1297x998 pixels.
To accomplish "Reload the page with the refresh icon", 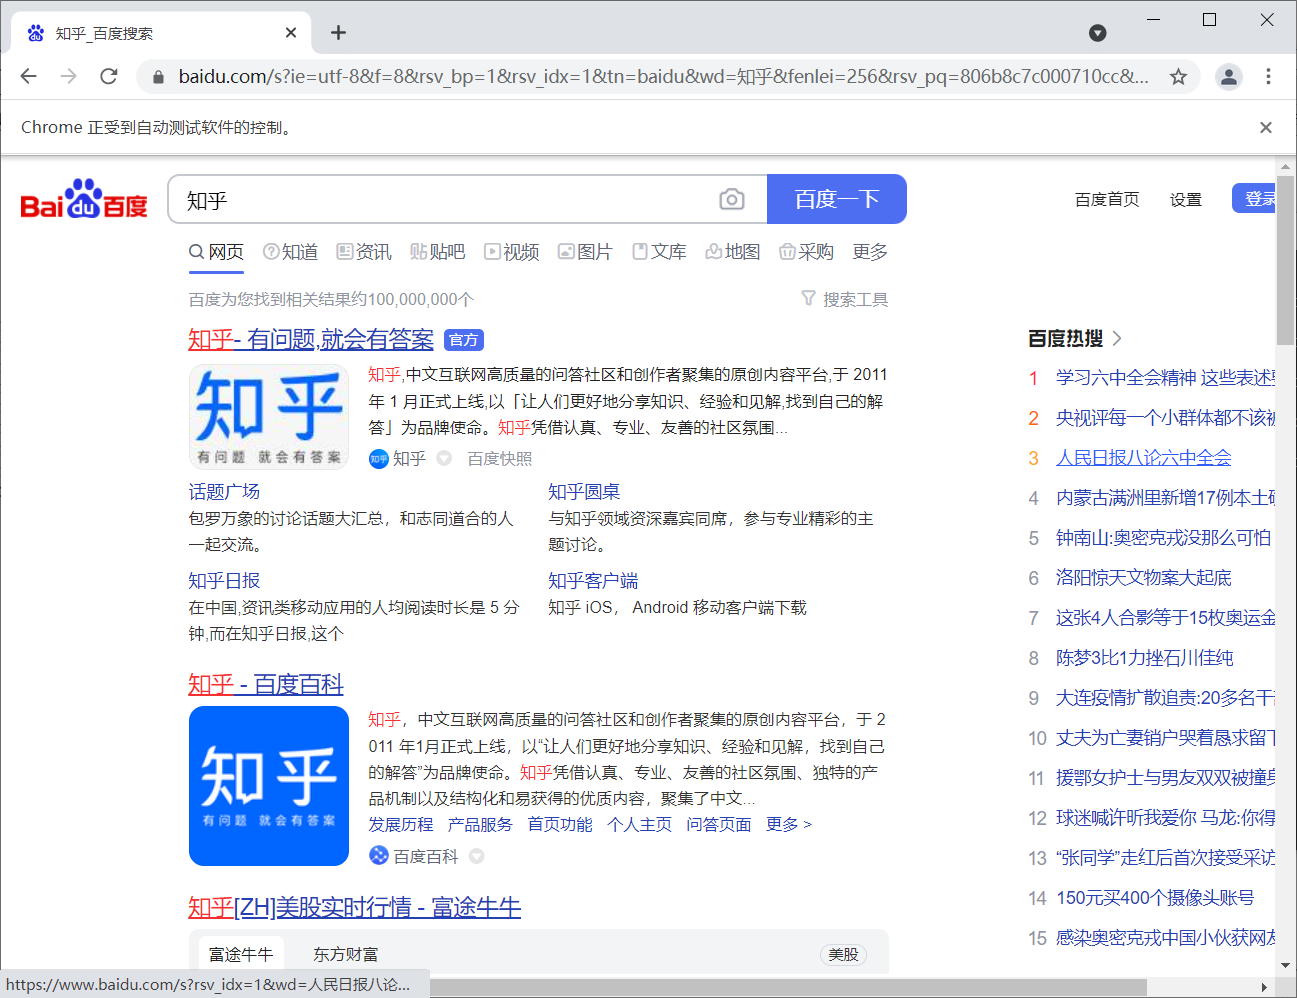I will click(109, 76).
